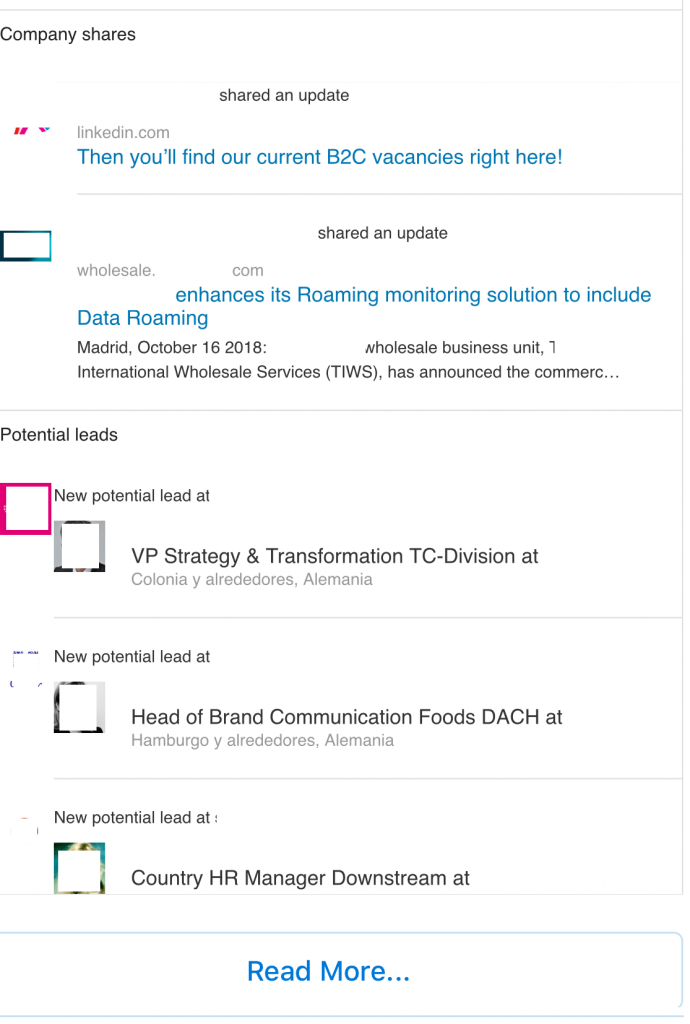Click the wholesale domain source label
Image resolution: width=690 pixels, height=1024 pixels.
click(x=170, y=270)
